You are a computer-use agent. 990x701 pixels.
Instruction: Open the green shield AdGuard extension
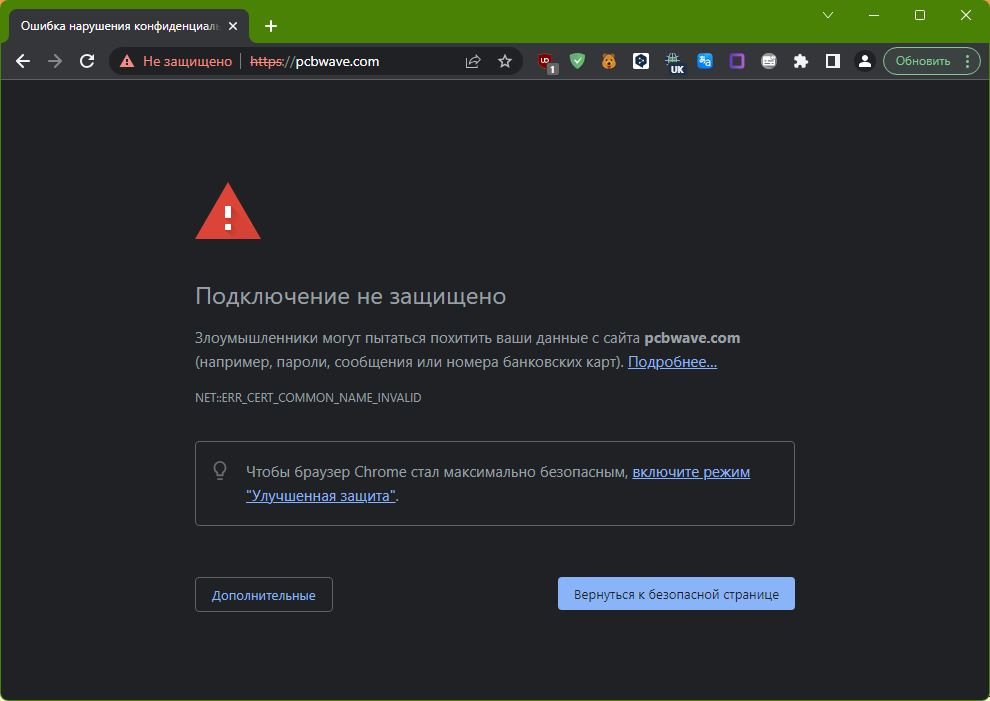[577, 61]
